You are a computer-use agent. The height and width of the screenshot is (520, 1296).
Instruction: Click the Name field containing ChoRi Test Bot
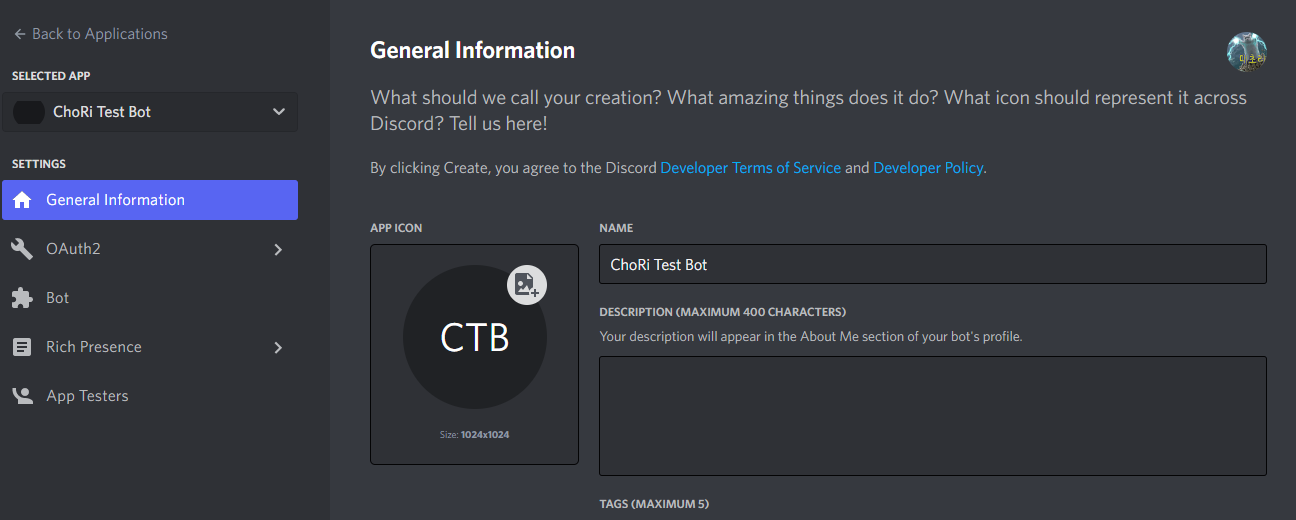pyautogui.click(x=932, y=264)
